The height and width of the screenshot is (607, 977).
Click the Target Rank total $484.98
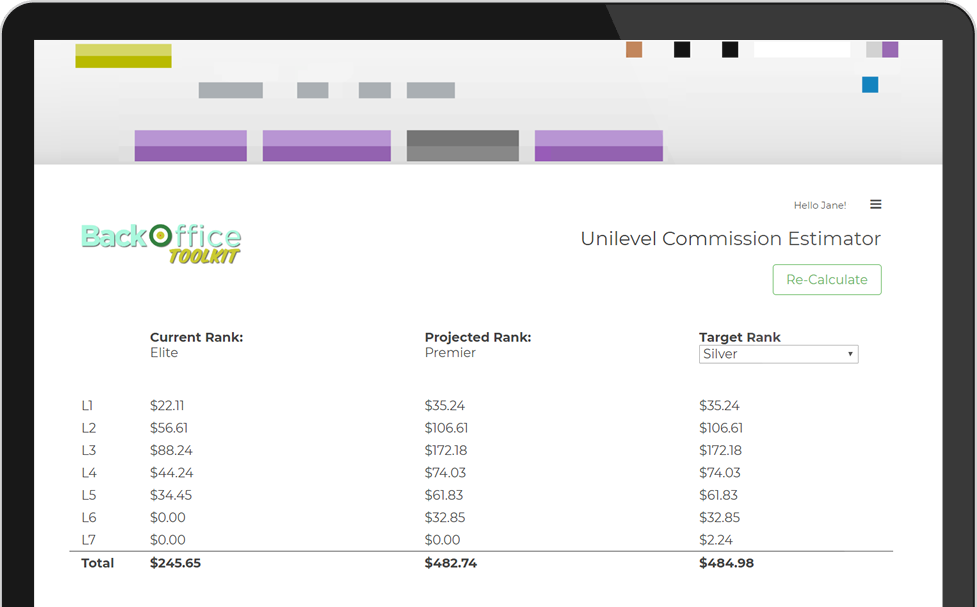click(x=726, y=563)
